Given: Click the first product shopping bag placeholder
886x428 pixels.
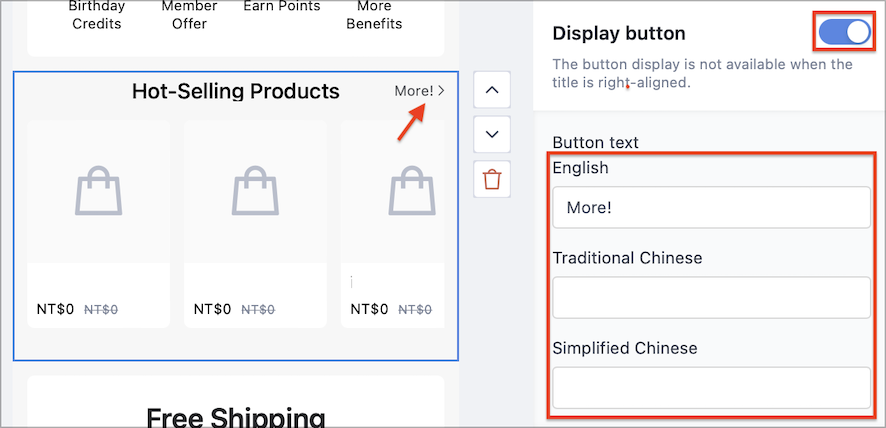Looking at the screenshot, I should point(98,191).
